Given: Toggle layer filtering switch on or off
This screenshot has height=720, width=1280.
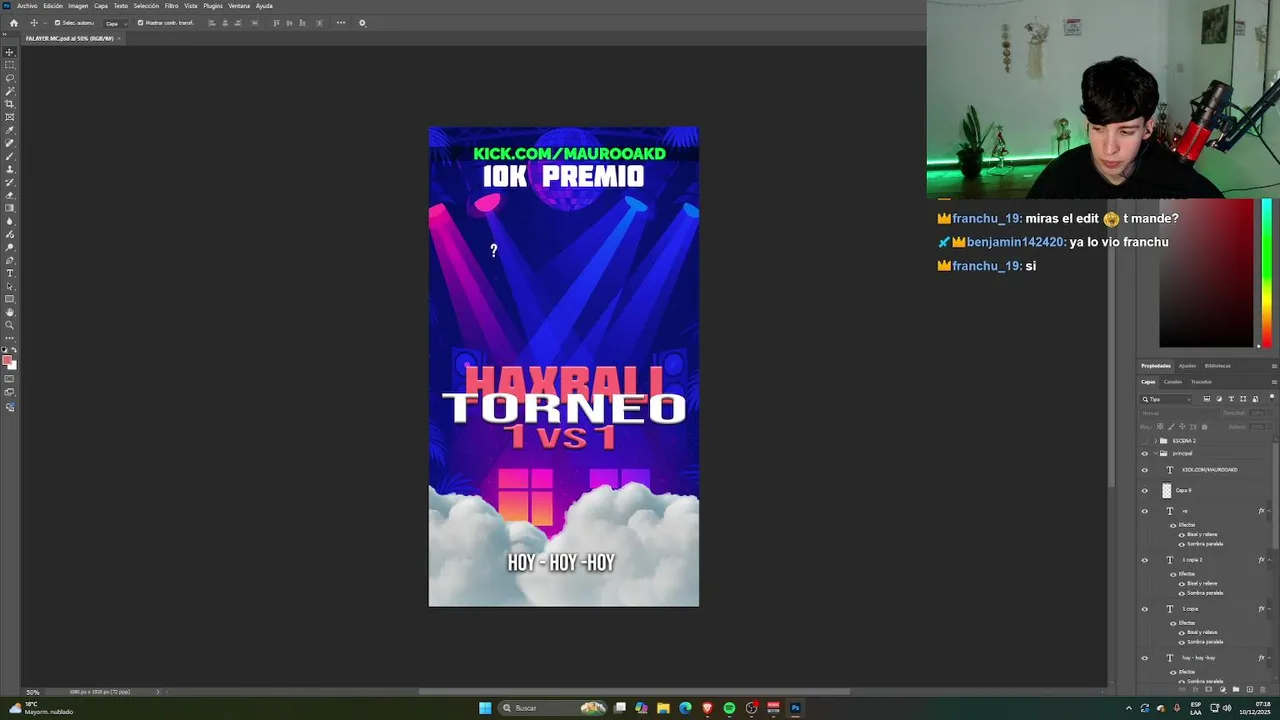Looking at the screenshot, I should (x=1271, y=397).
